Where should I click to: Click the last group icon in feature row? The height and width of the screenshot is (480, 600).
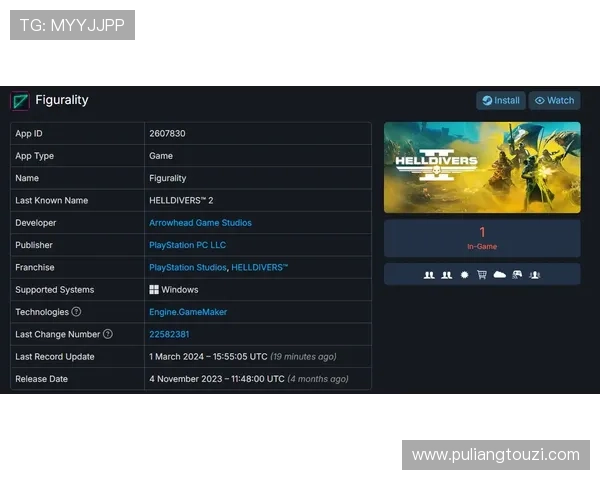click(x=534, y=275)
